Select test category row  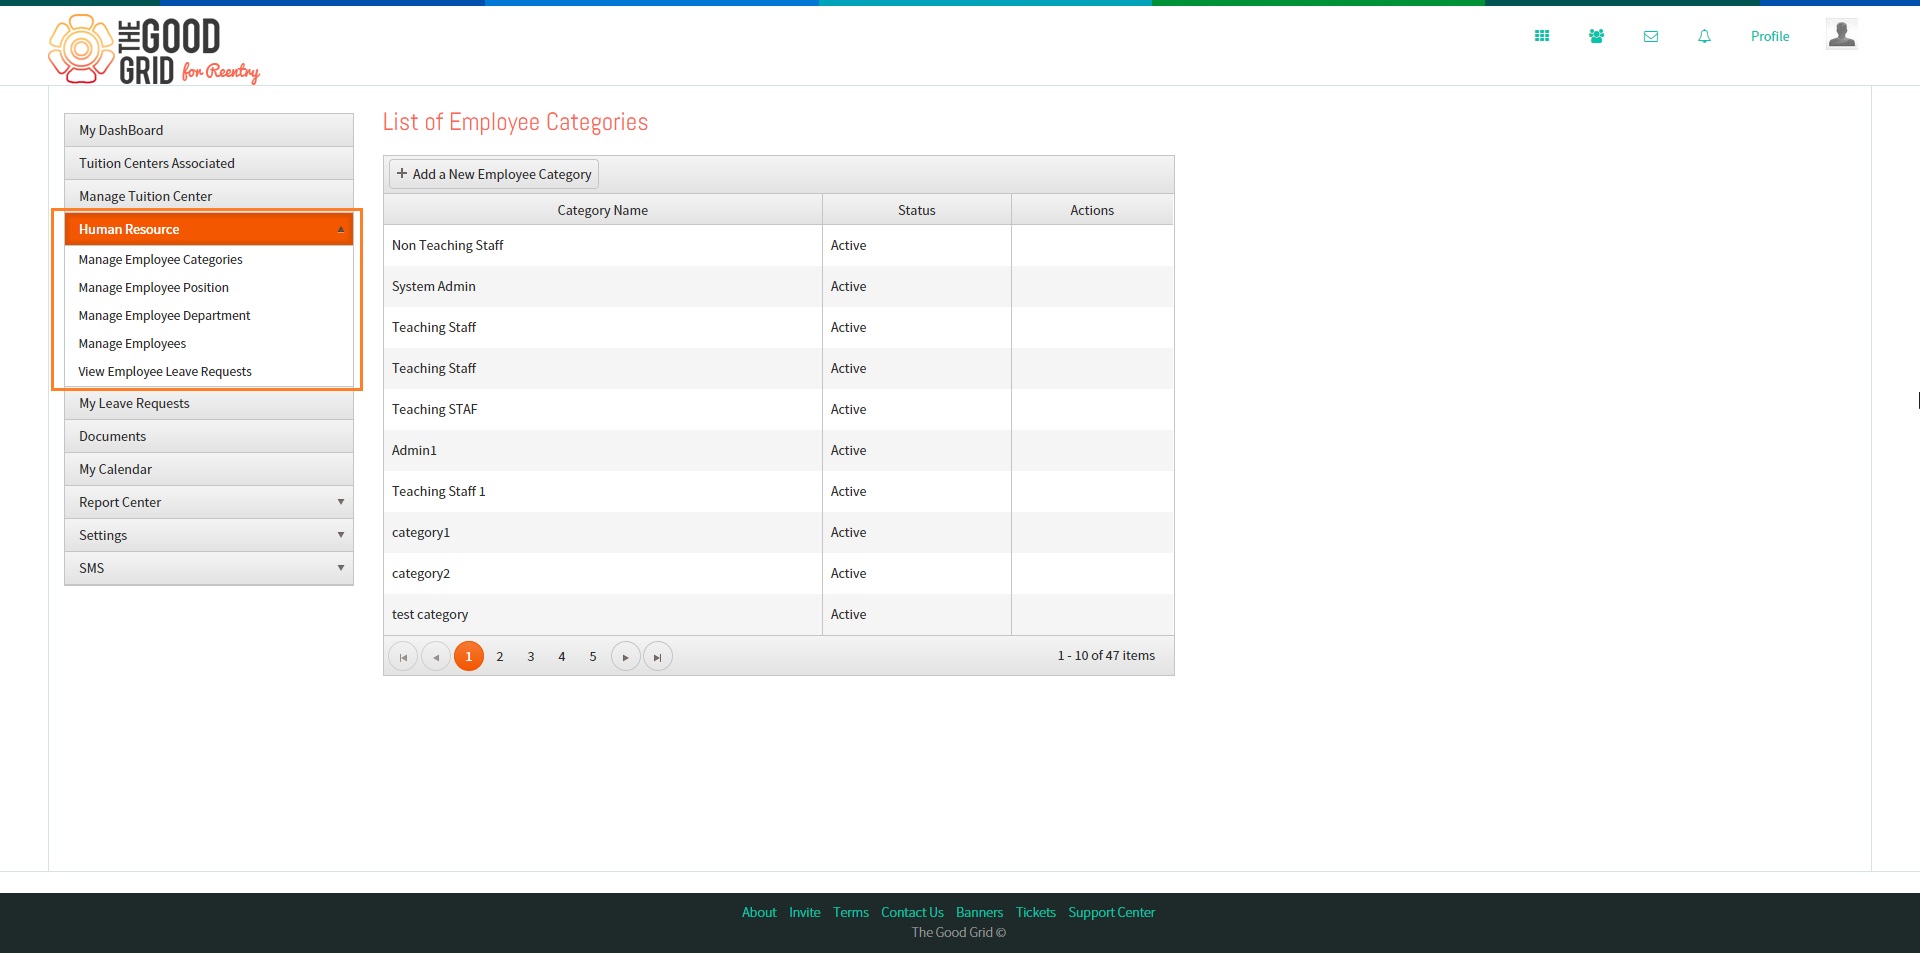pos(778,614)
